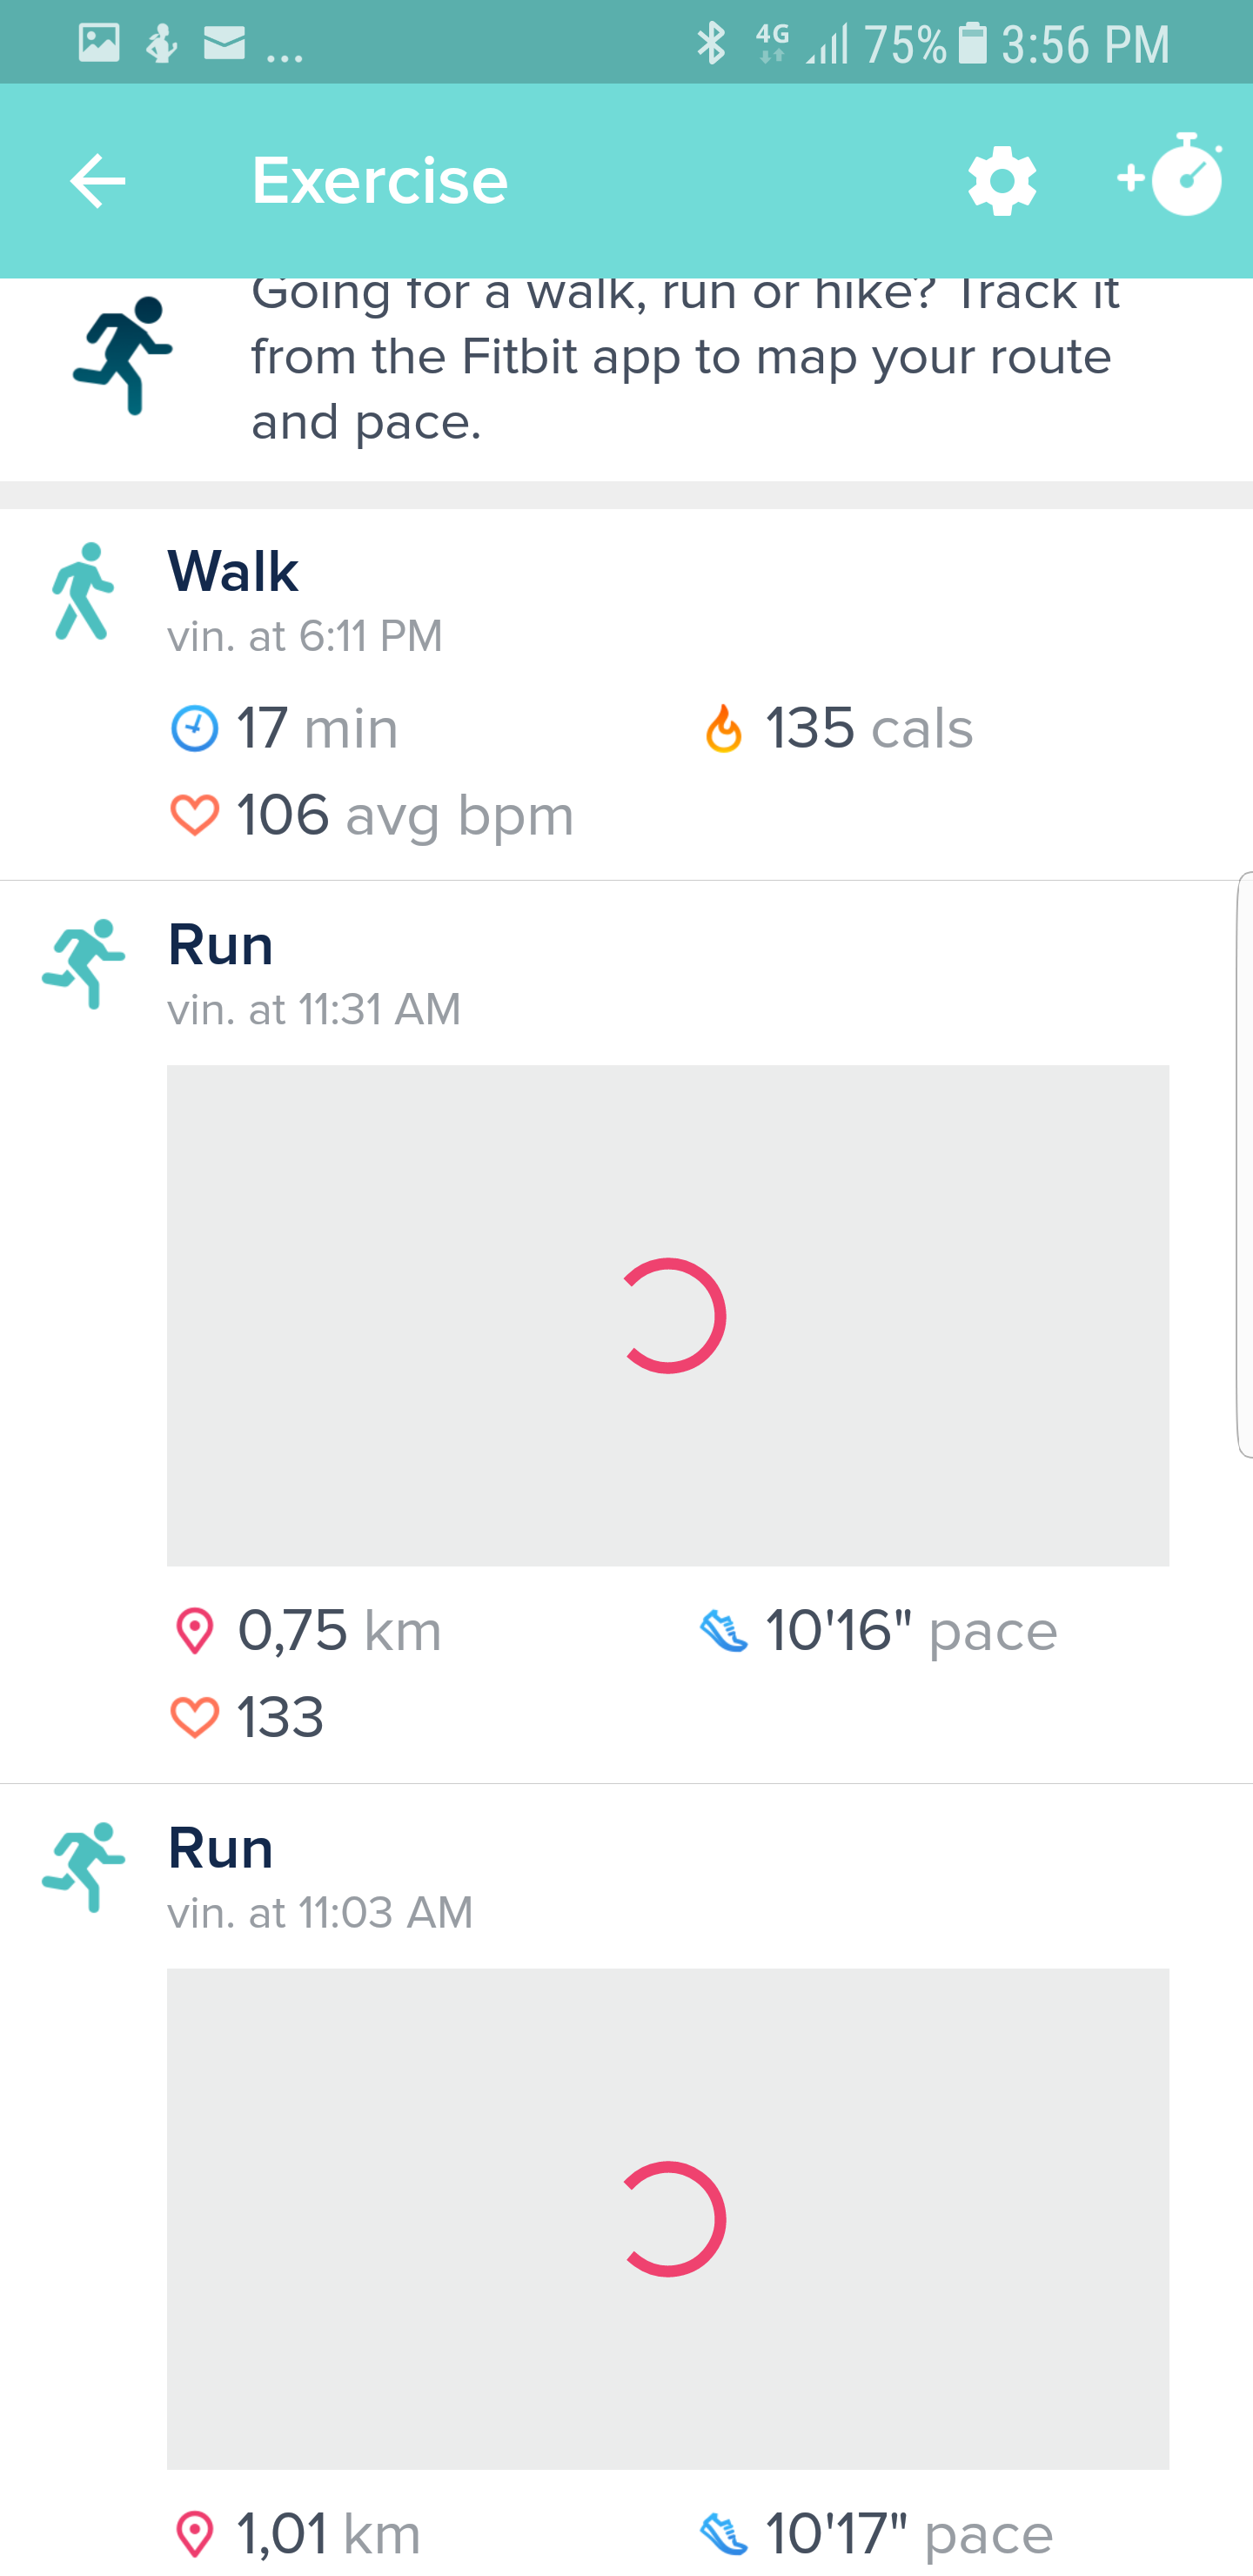The image size is (1253, 2576).
Task: Tap the shoe icon next to 10'16" pace
Action: pyautogui.click(x=723, y=1631)
